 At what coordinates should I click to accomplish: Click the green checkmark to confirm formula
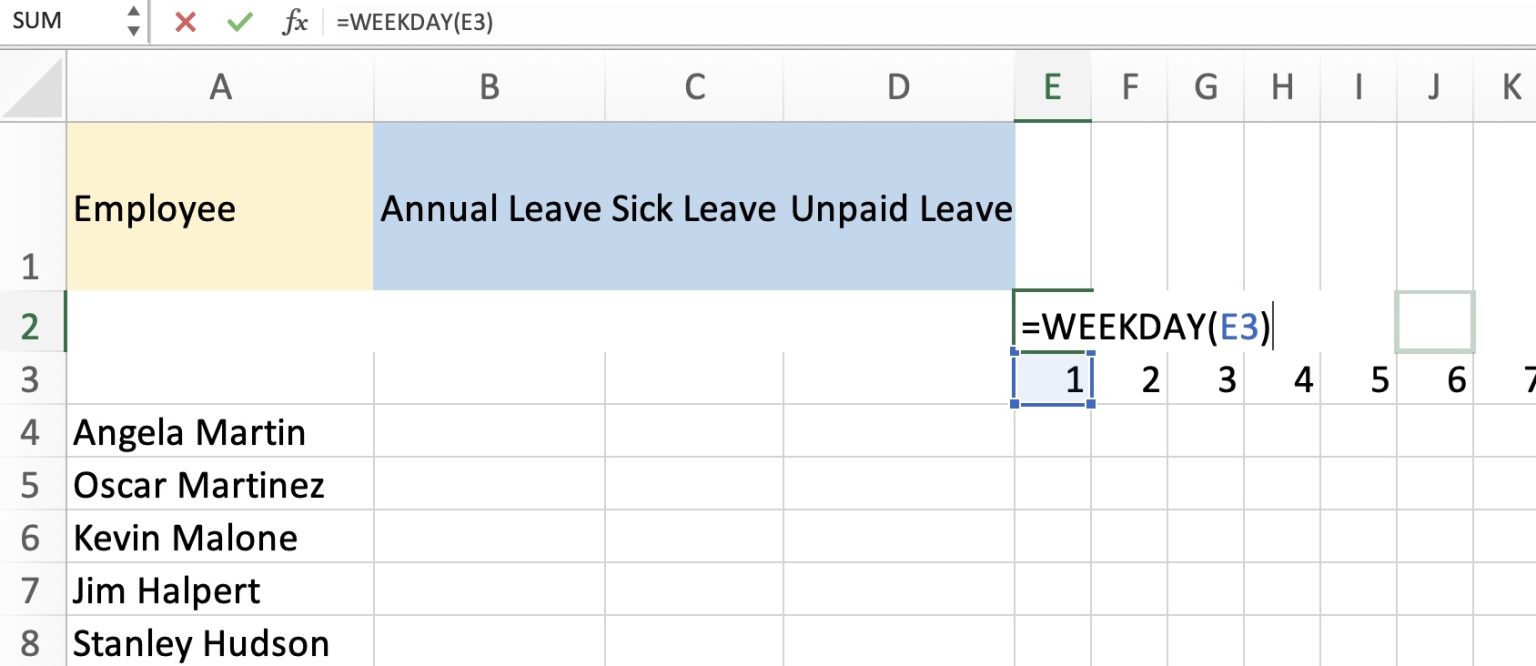tap(238, 20)
